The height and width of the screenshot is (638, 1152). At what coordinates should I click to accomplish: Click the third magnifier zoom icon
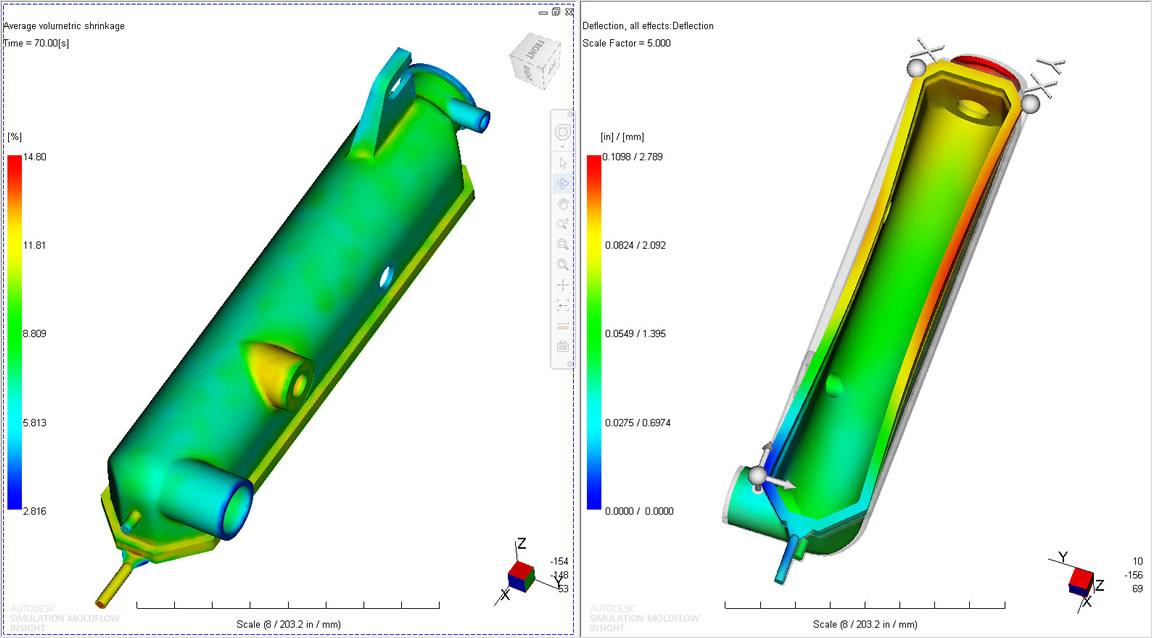point(563,265)
